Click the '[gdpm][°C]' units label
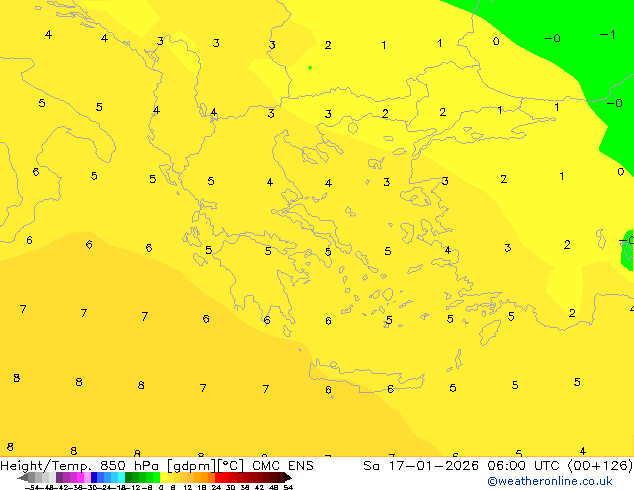634x490 pixels. pos(205,466)
